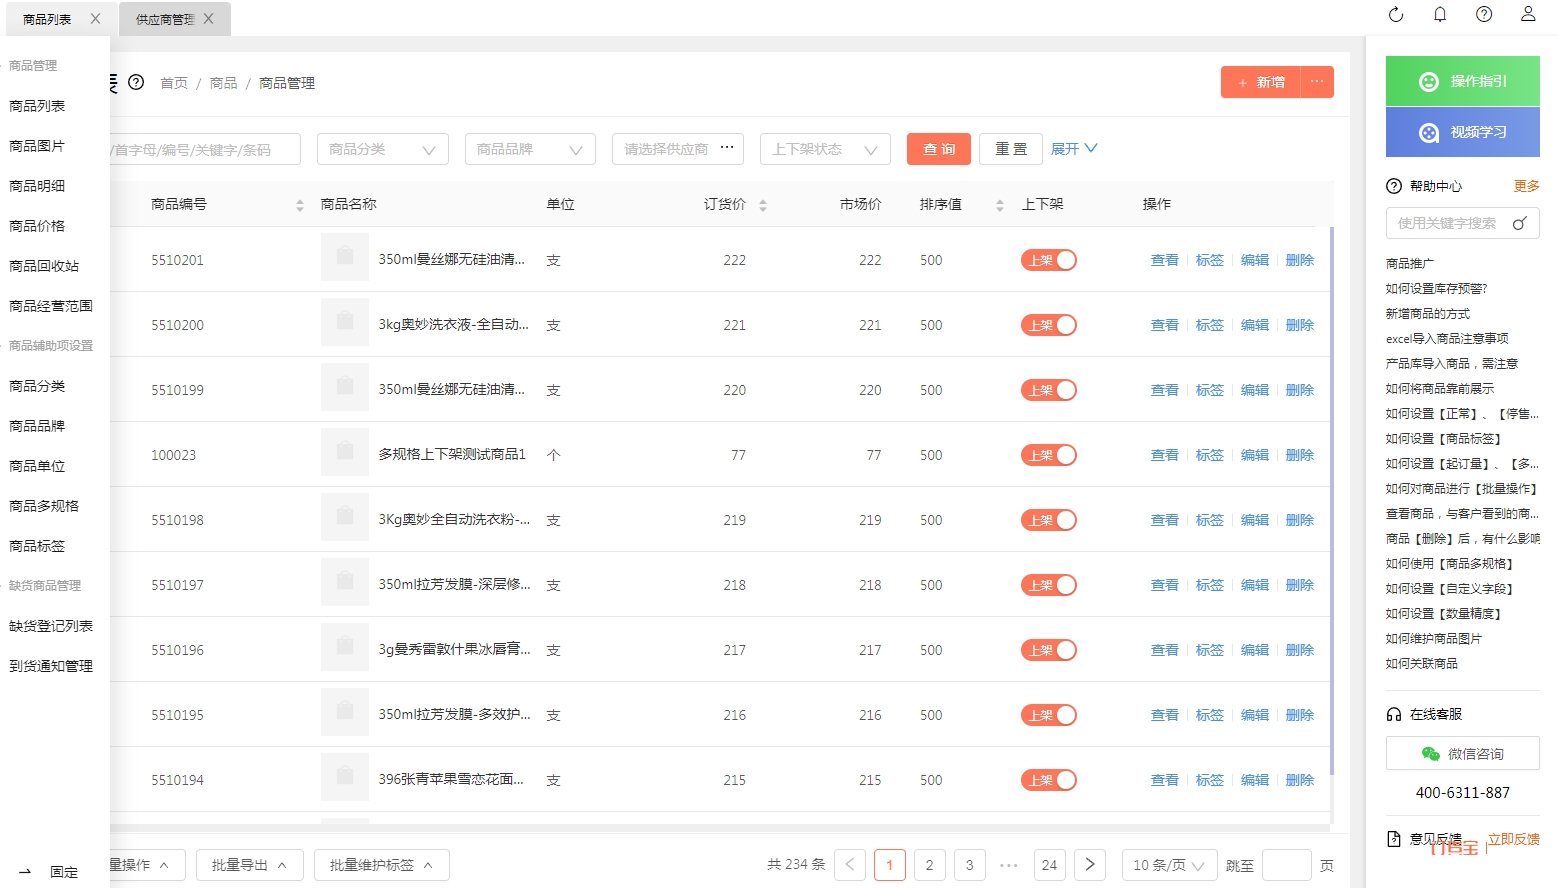Expand more filters with 展开
The width and height of the screenshot is (1560, 888).
click(x=1074, y=149)
